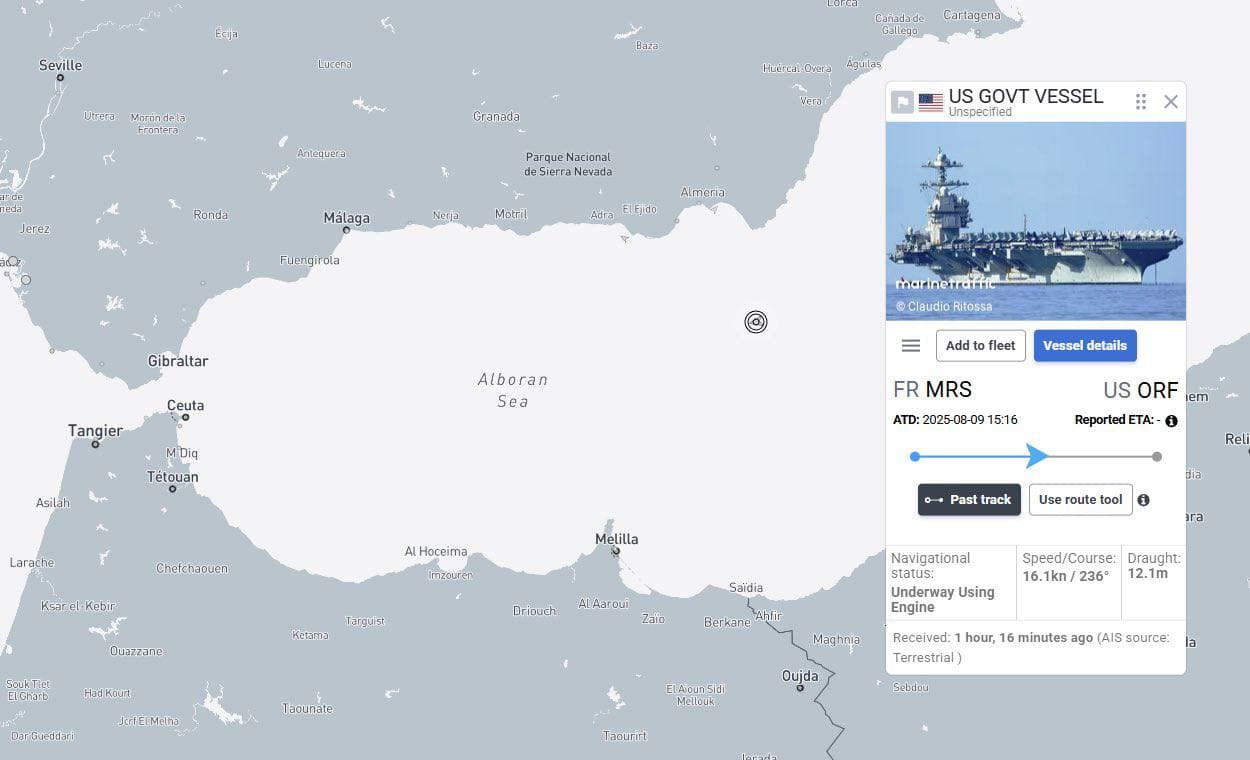The height and width of the screenshot is (760, 1250).
Task: Click the info icon next to Reported ETA
Action: [x=1171, y=420]
